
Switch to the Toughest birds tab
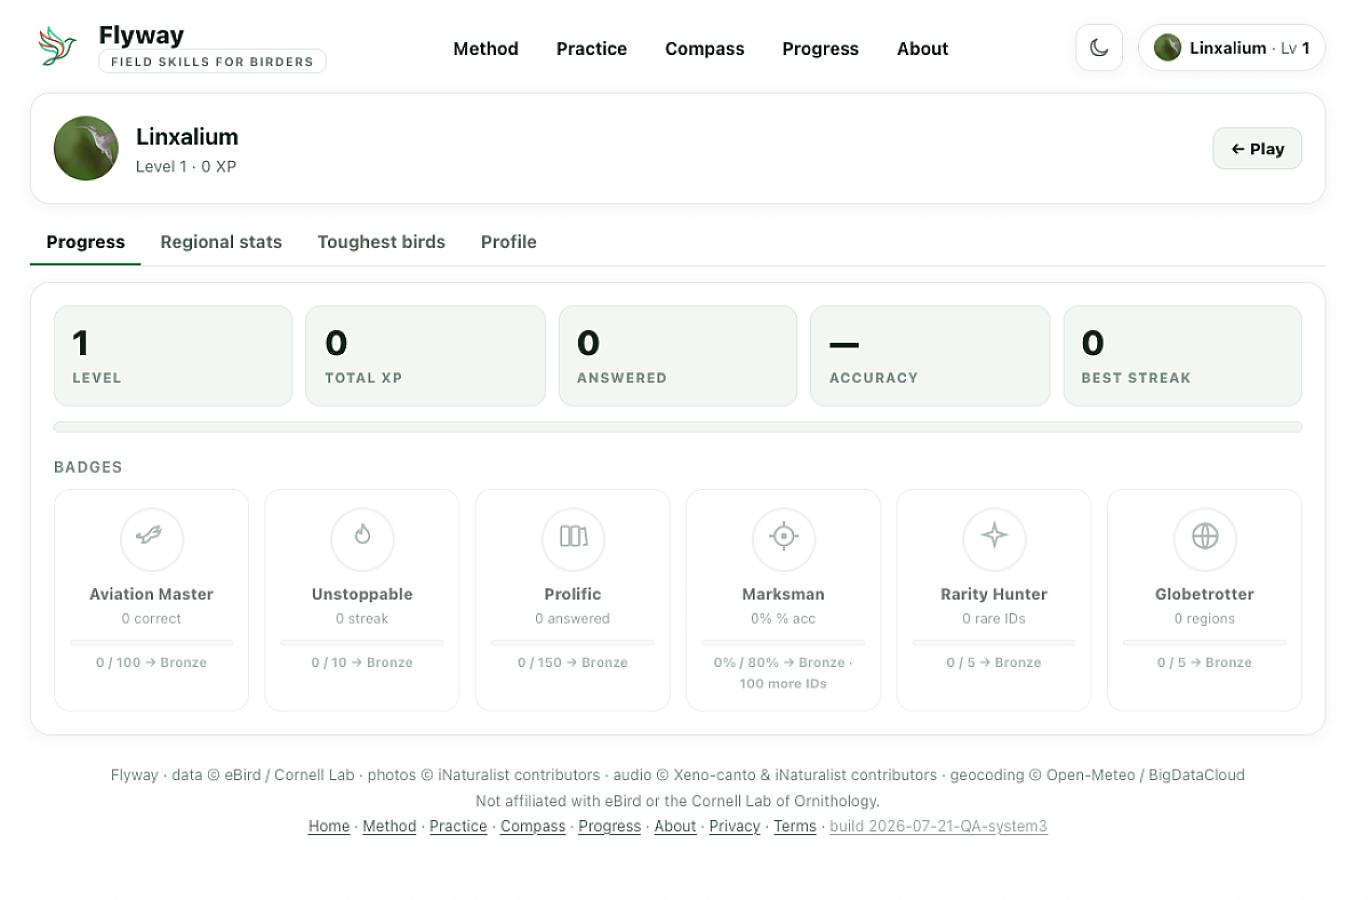(x=381, y=242)
